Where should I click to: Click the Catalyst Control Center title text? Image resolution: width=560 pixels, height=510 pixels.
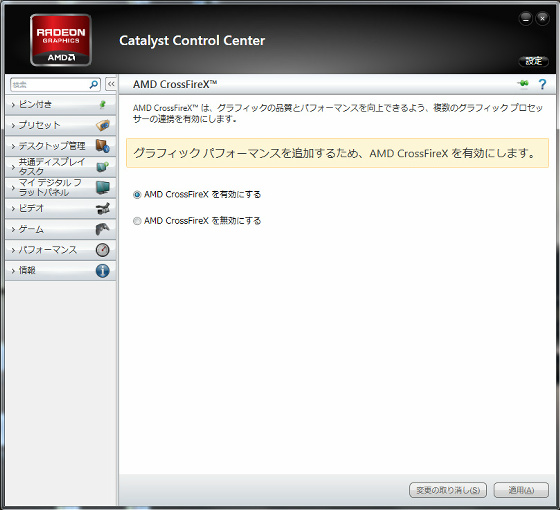point(192,41)
